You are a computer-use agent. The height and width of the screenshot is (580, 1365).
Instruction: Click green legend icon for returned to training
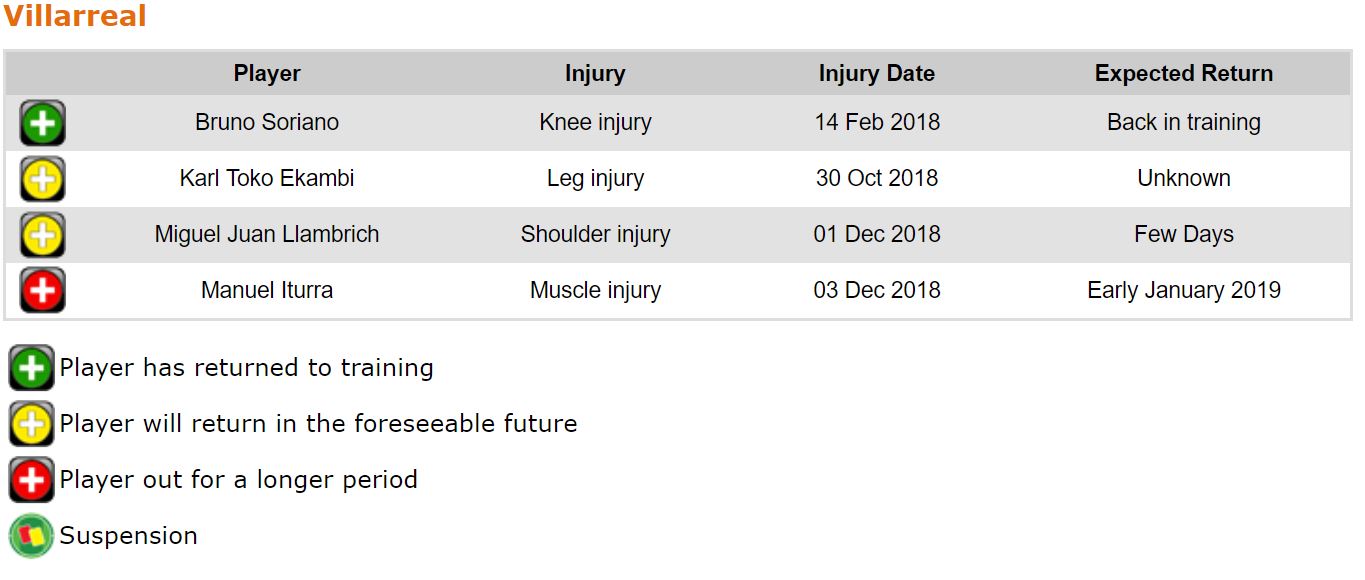31,368
